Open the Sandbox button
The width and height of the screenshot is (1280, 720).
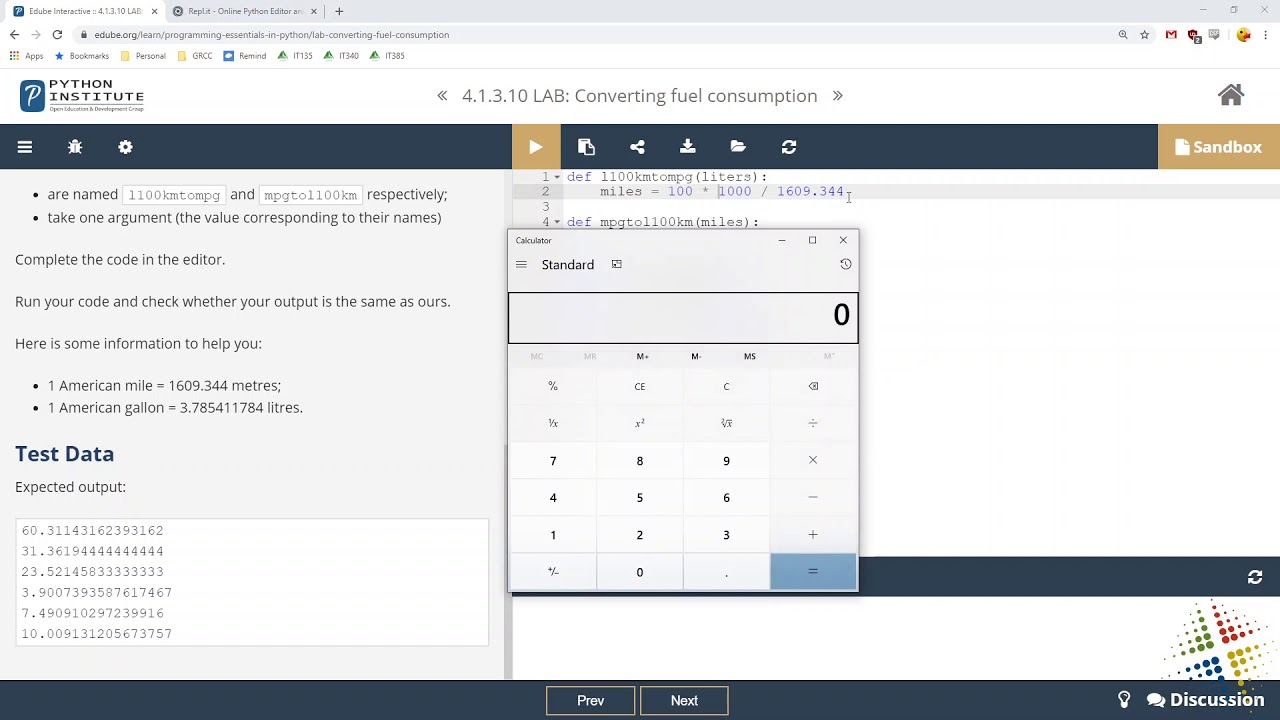(x=1218, y=147)
